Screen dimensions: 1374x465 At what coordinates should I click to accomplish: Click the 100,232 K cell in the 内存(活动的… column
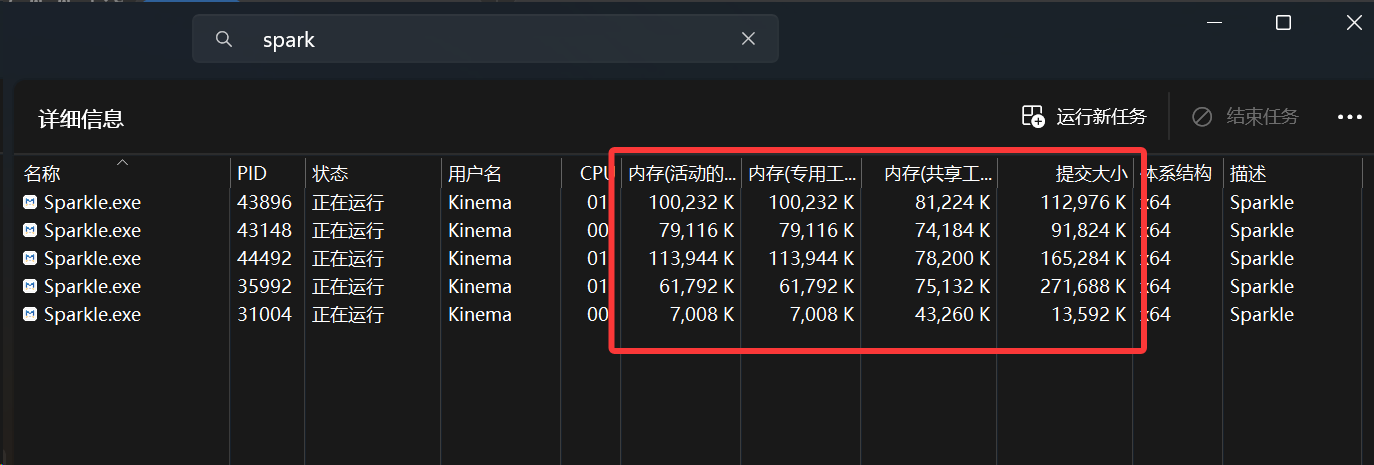[691, 202]
